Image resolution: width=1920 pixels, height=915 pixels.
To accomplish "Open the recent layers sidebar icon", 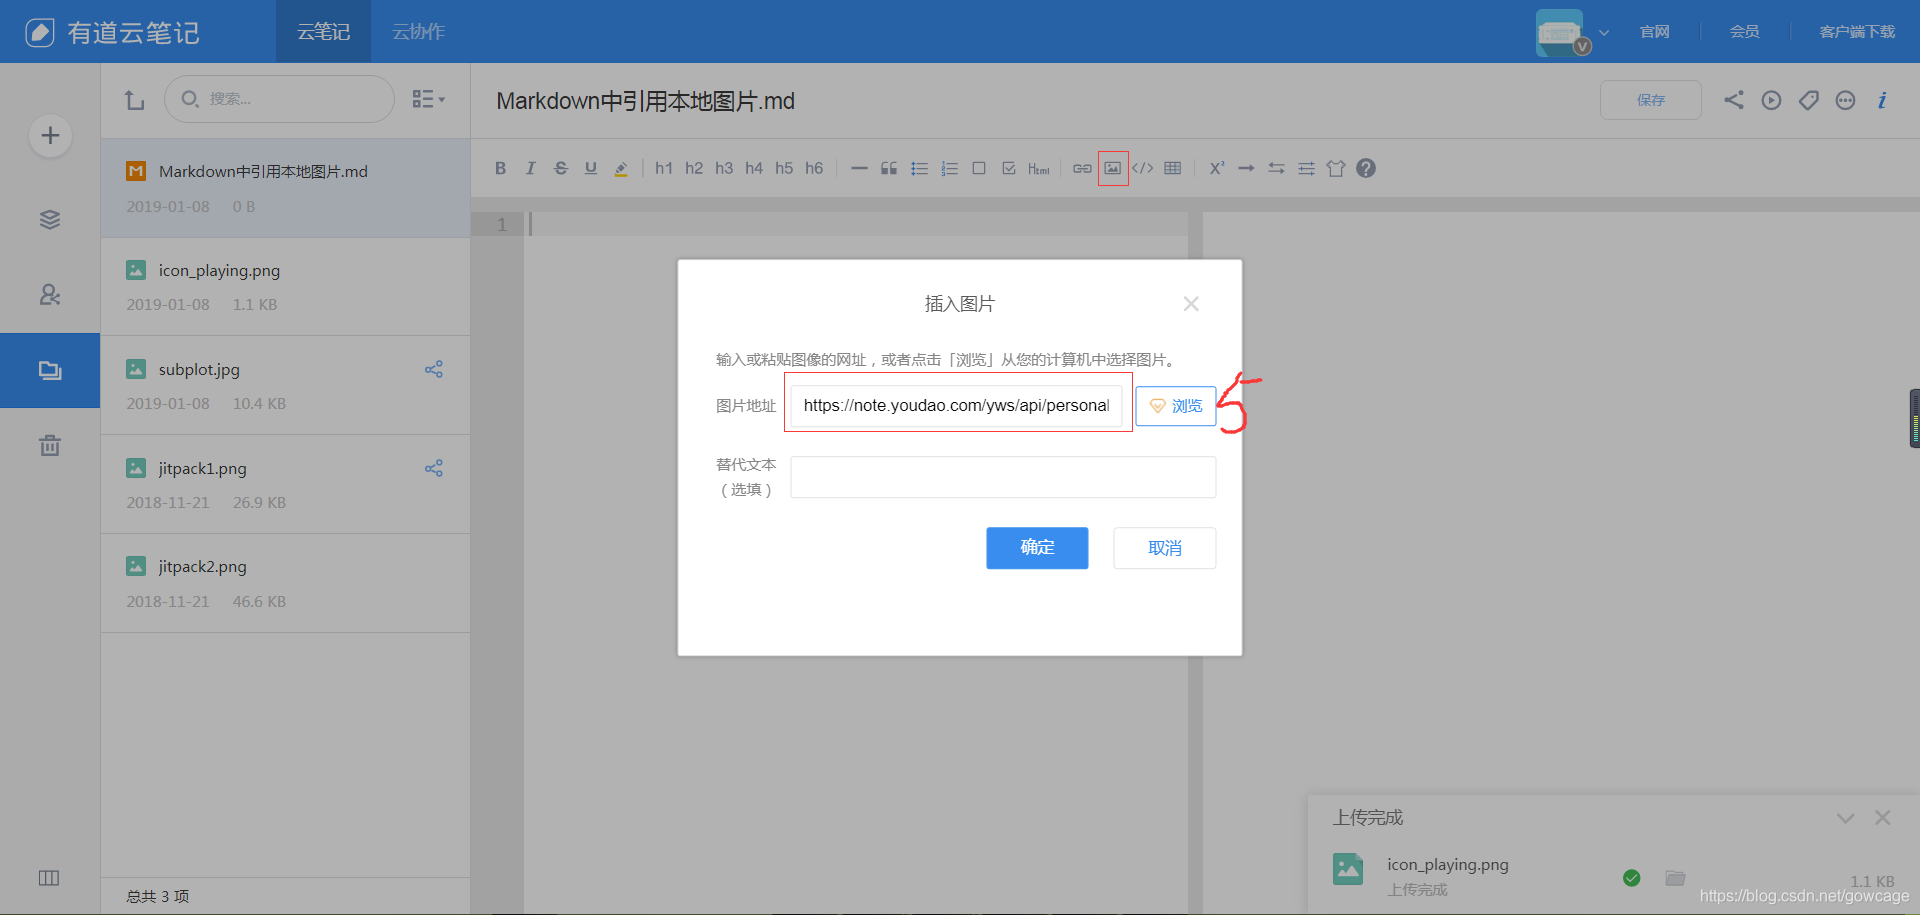I will 50,219.
